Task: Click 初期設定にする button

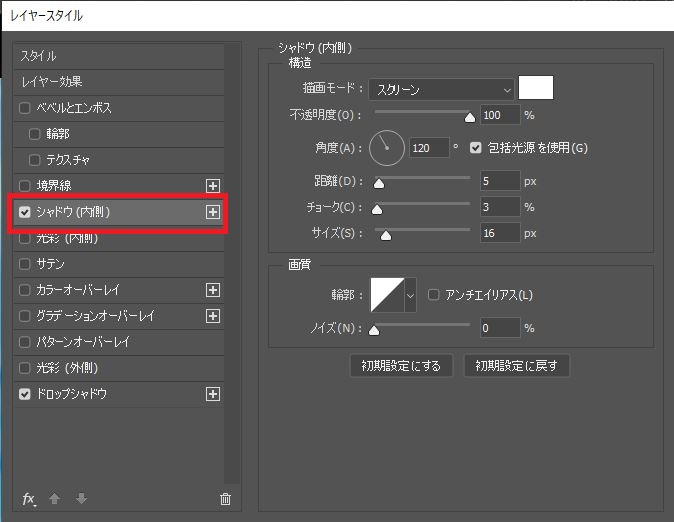Action: 401,366
